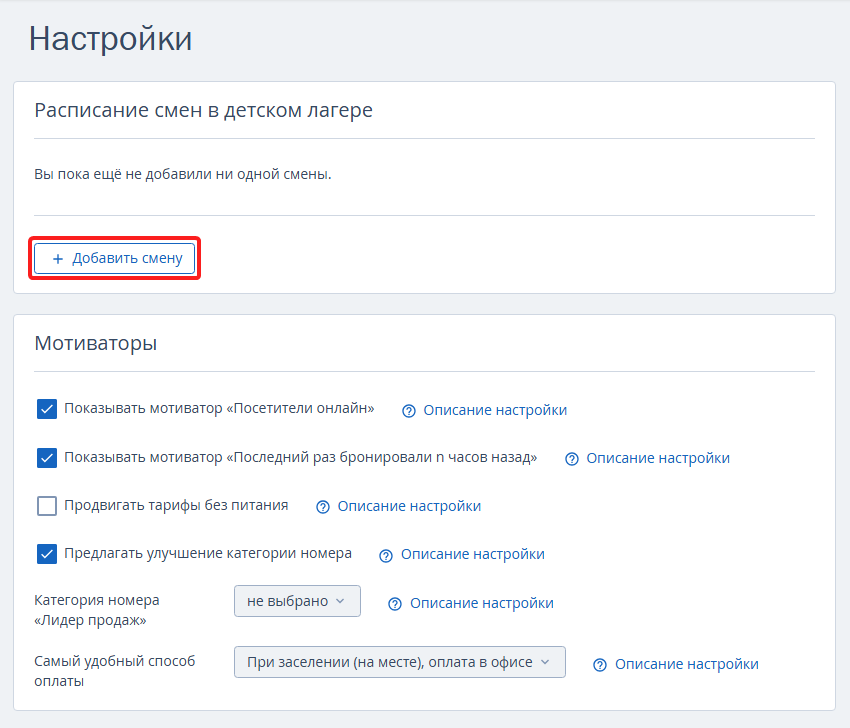
Task: Open «Описание настройки» link for улучшение категории номера
Action: (473, 555)
